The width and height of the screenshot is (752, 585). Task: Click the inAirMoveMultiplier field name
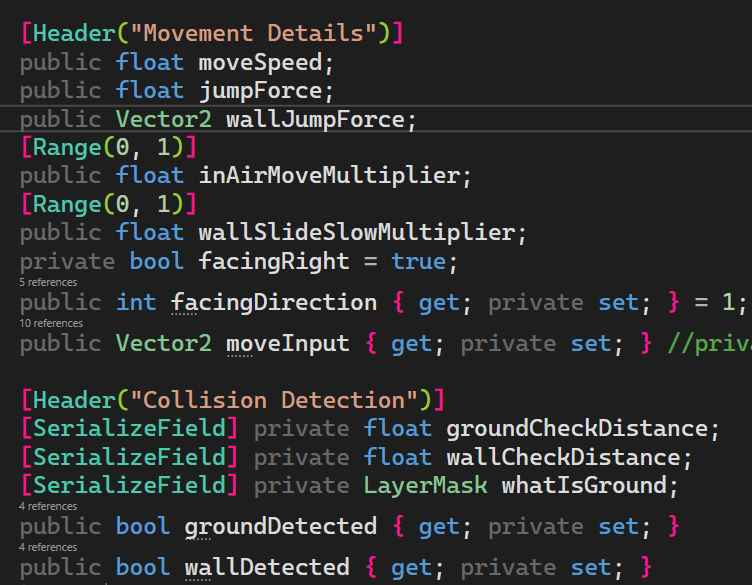329,176
